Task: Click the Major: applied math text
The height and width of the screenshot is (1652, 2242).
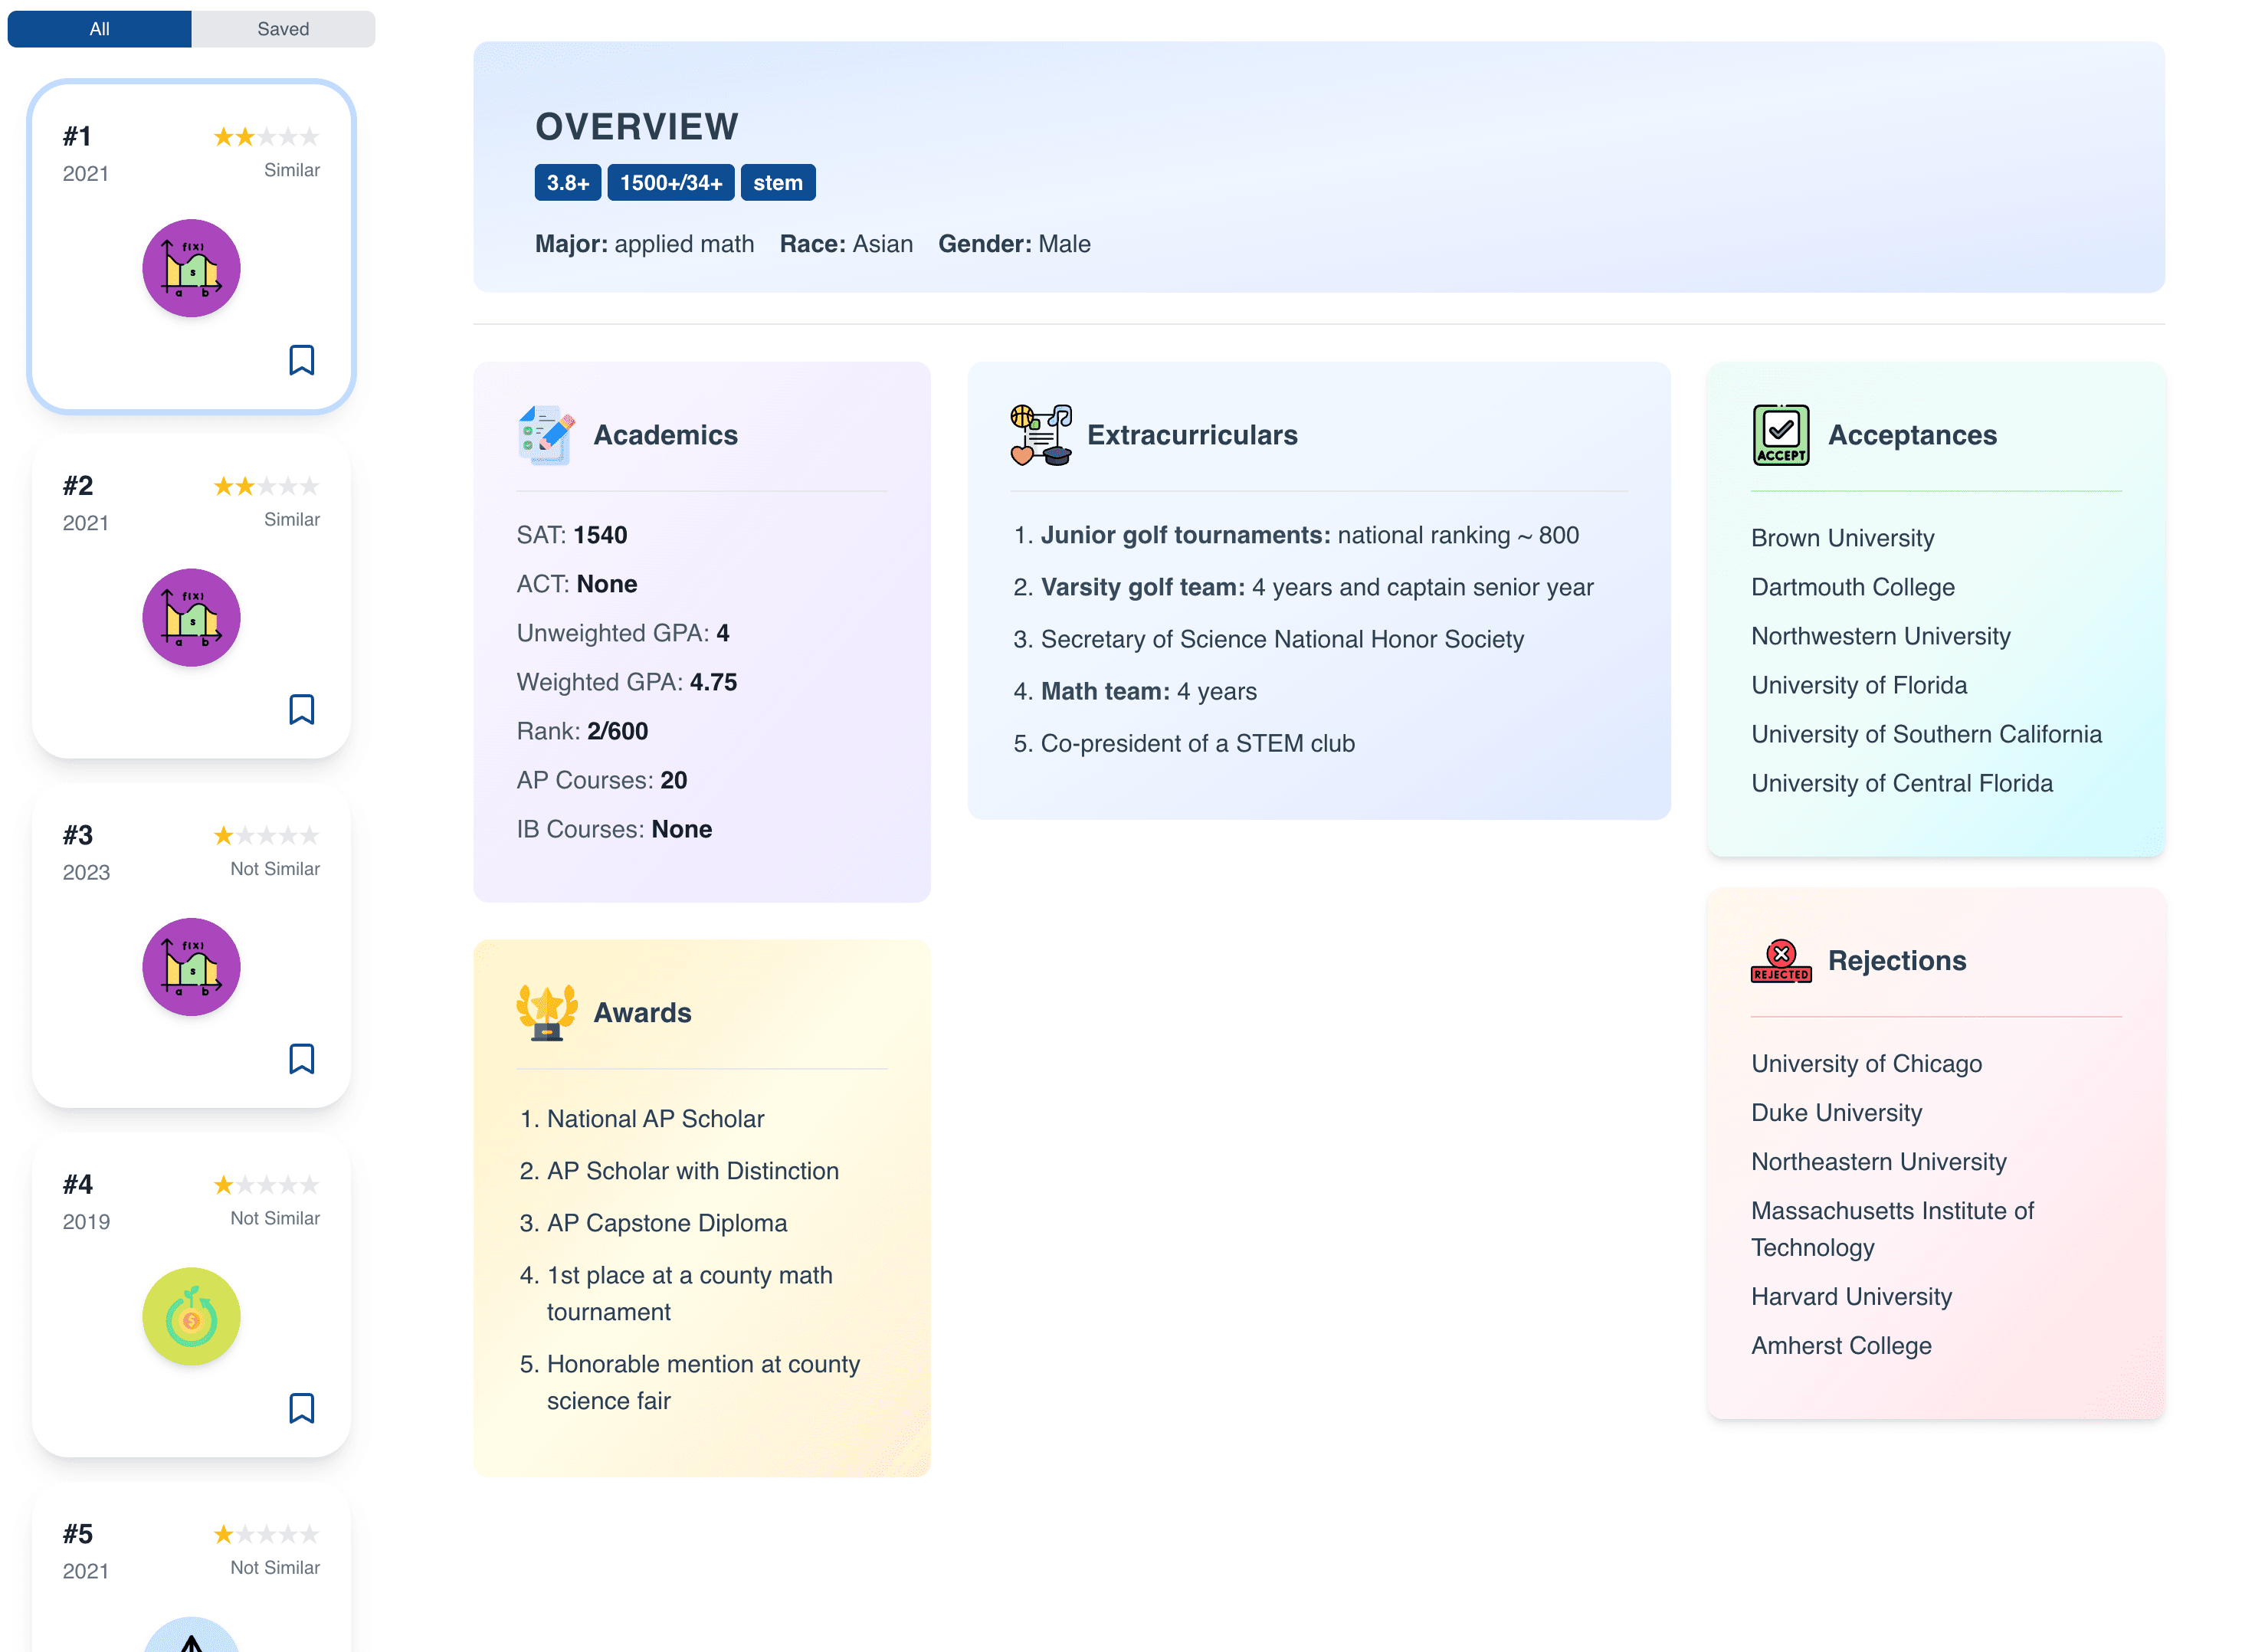Action: point(645,244)
